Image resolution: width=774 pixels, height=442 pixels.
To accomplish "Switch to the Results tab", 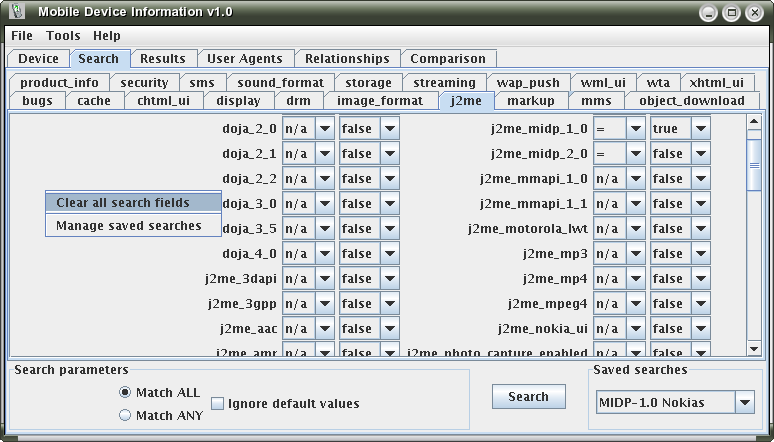I will click(162, 59).
